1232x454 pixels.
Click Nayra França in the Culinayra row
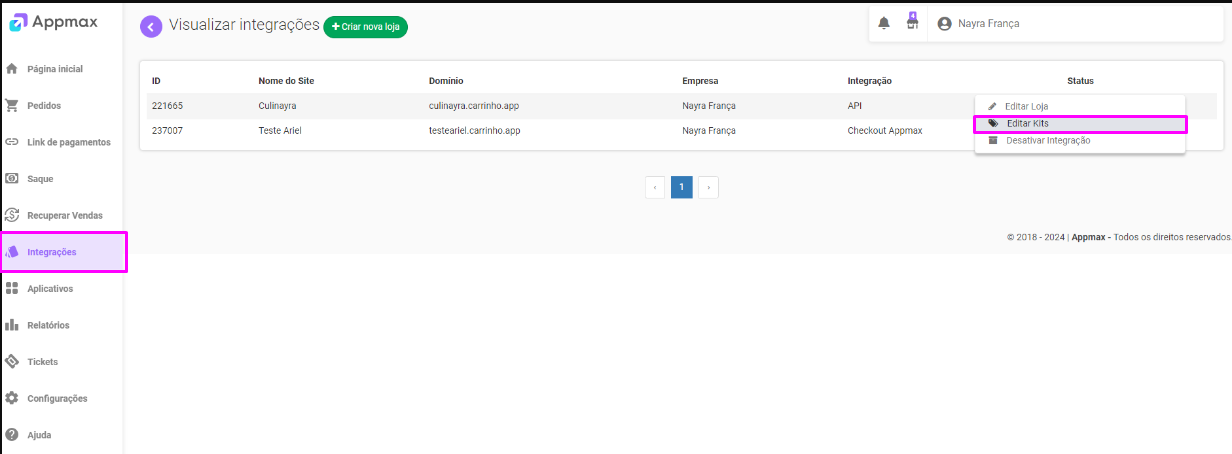coord(709,105)
